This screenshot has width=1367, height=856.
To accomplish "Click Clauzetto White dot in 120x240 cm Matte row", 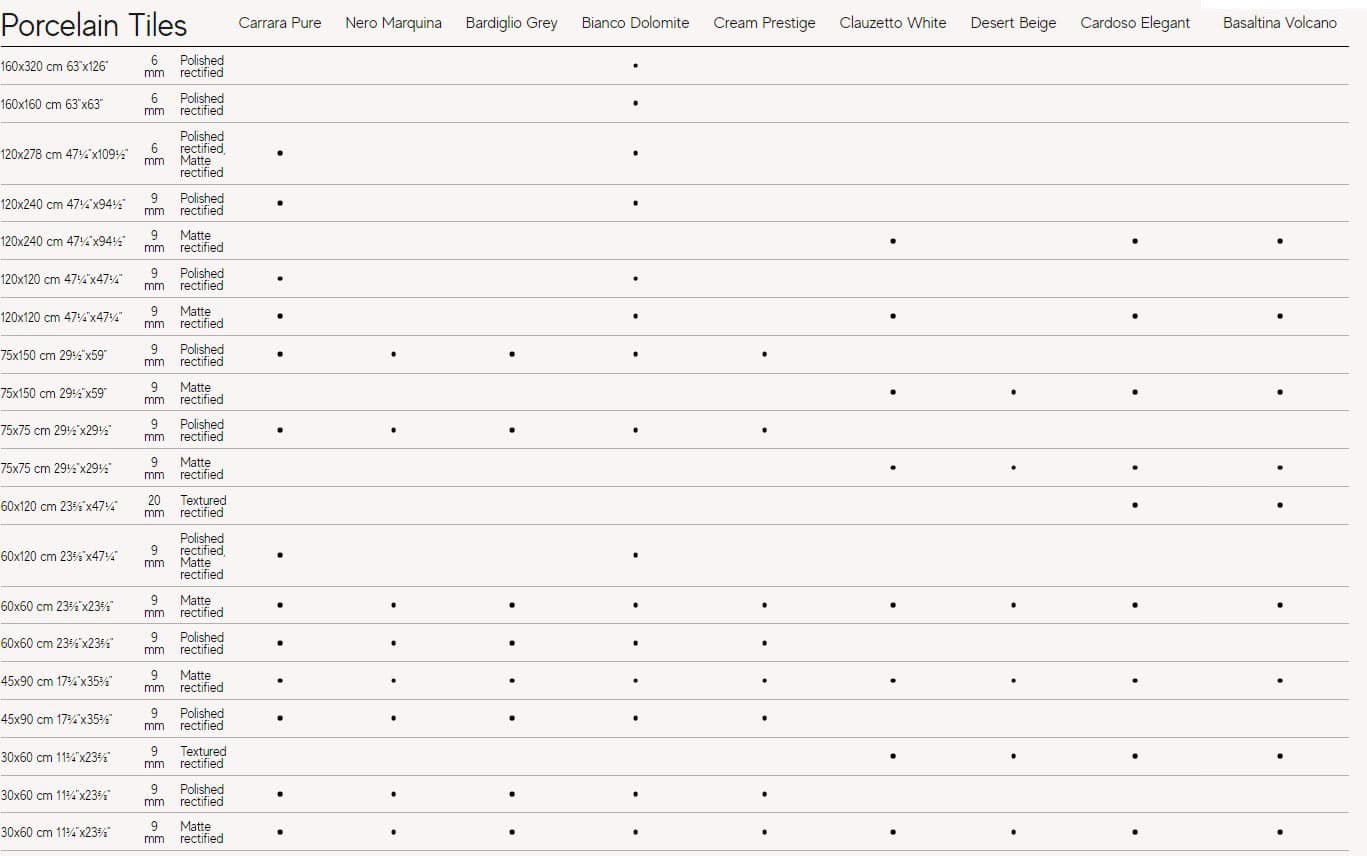I will 893,241.
